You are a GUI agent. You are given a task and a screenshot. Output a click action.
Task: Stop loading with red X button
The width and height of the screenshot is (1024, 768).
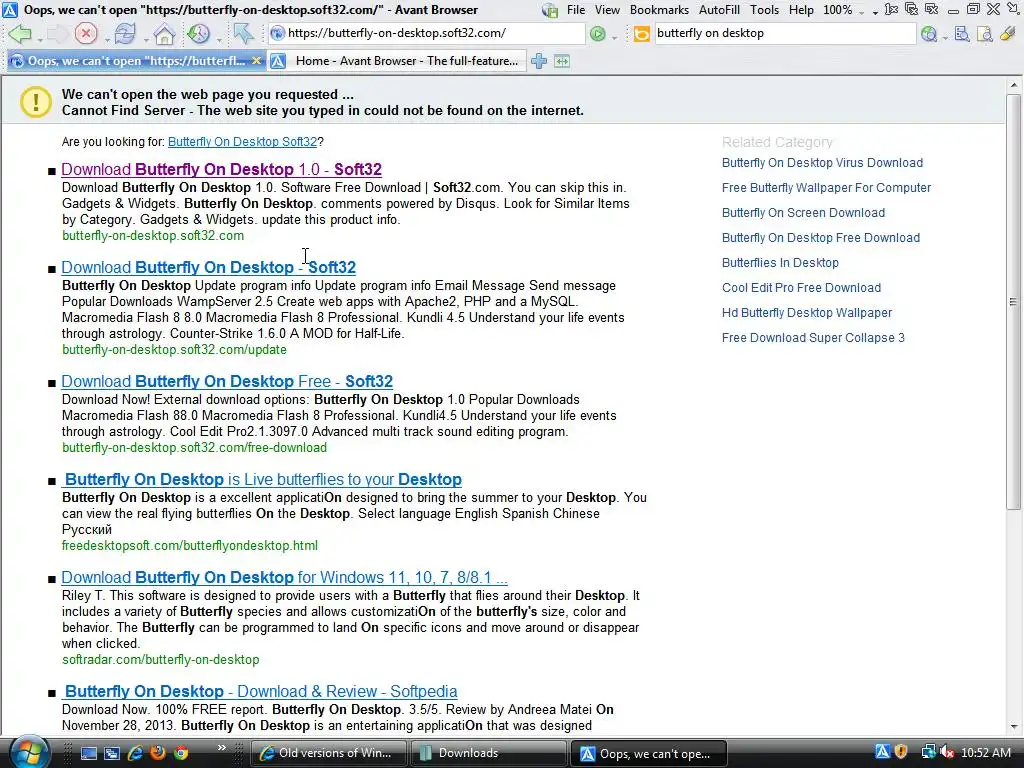86,33
